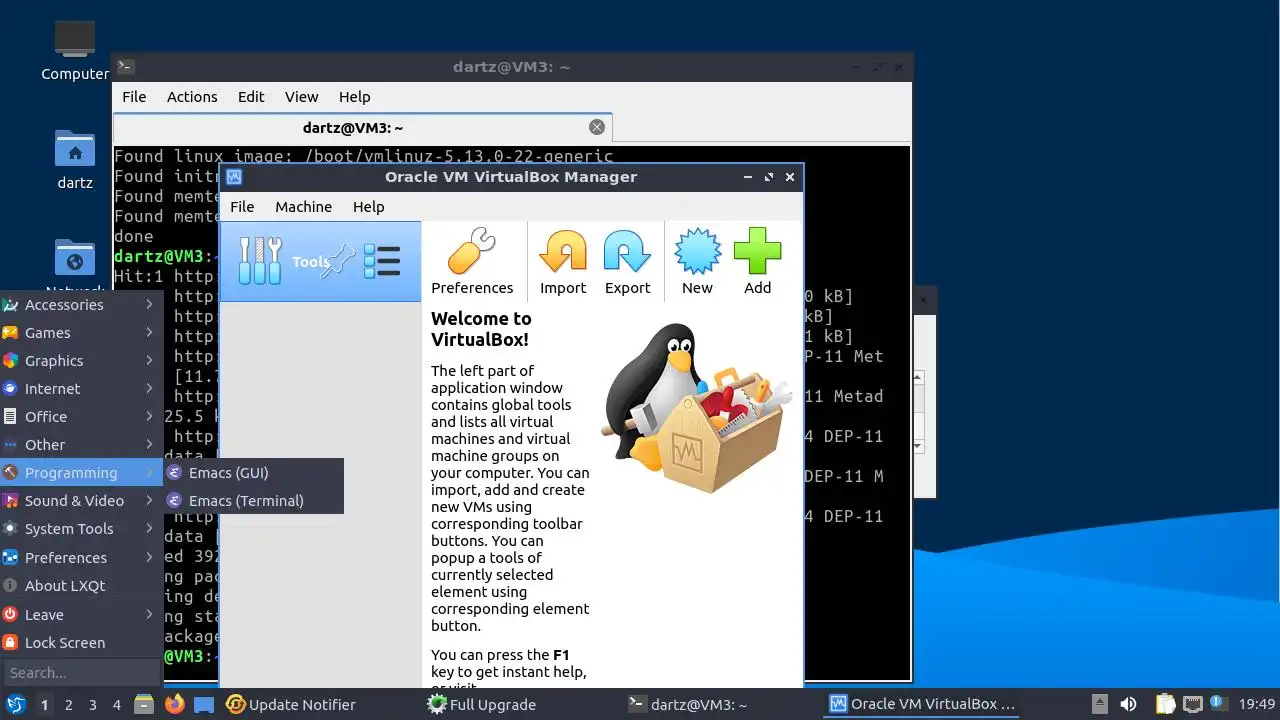Close the dartz@VM3 terminal tab
Screen dimensions: 1280x720
597,127
